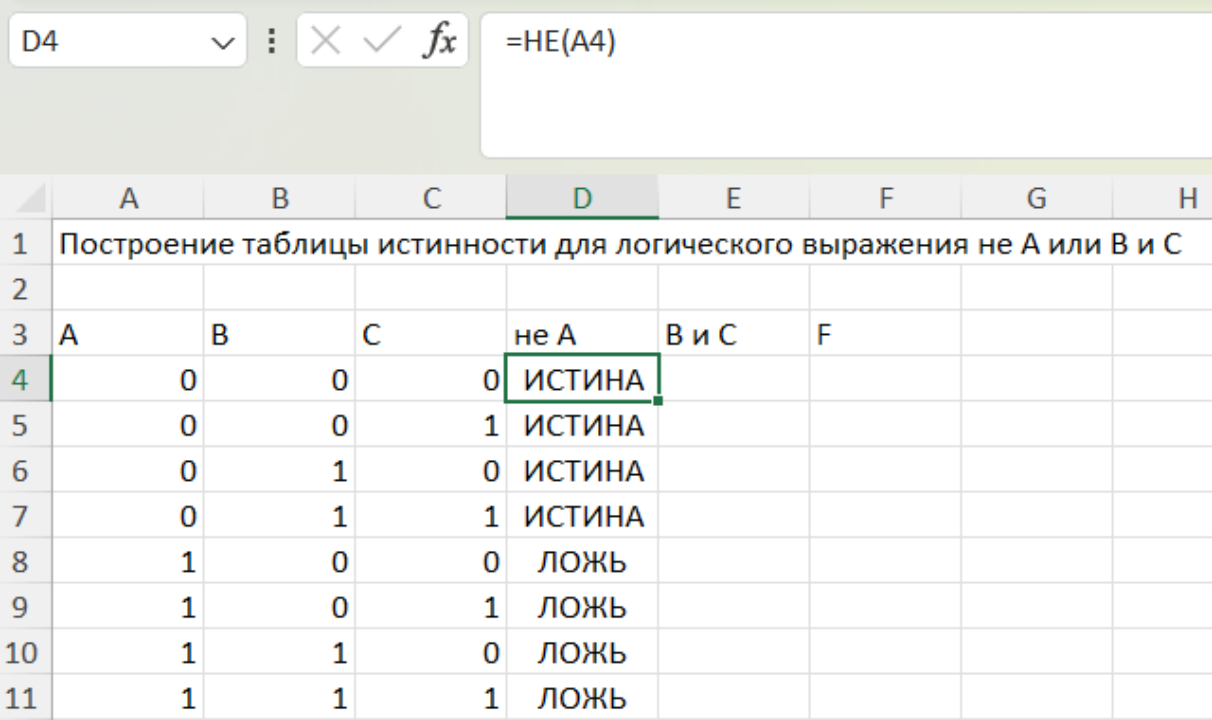This screenshot has width=1212, height=720.
Task: Click cell C3 labeled 'C'
Action: (430, 334)
